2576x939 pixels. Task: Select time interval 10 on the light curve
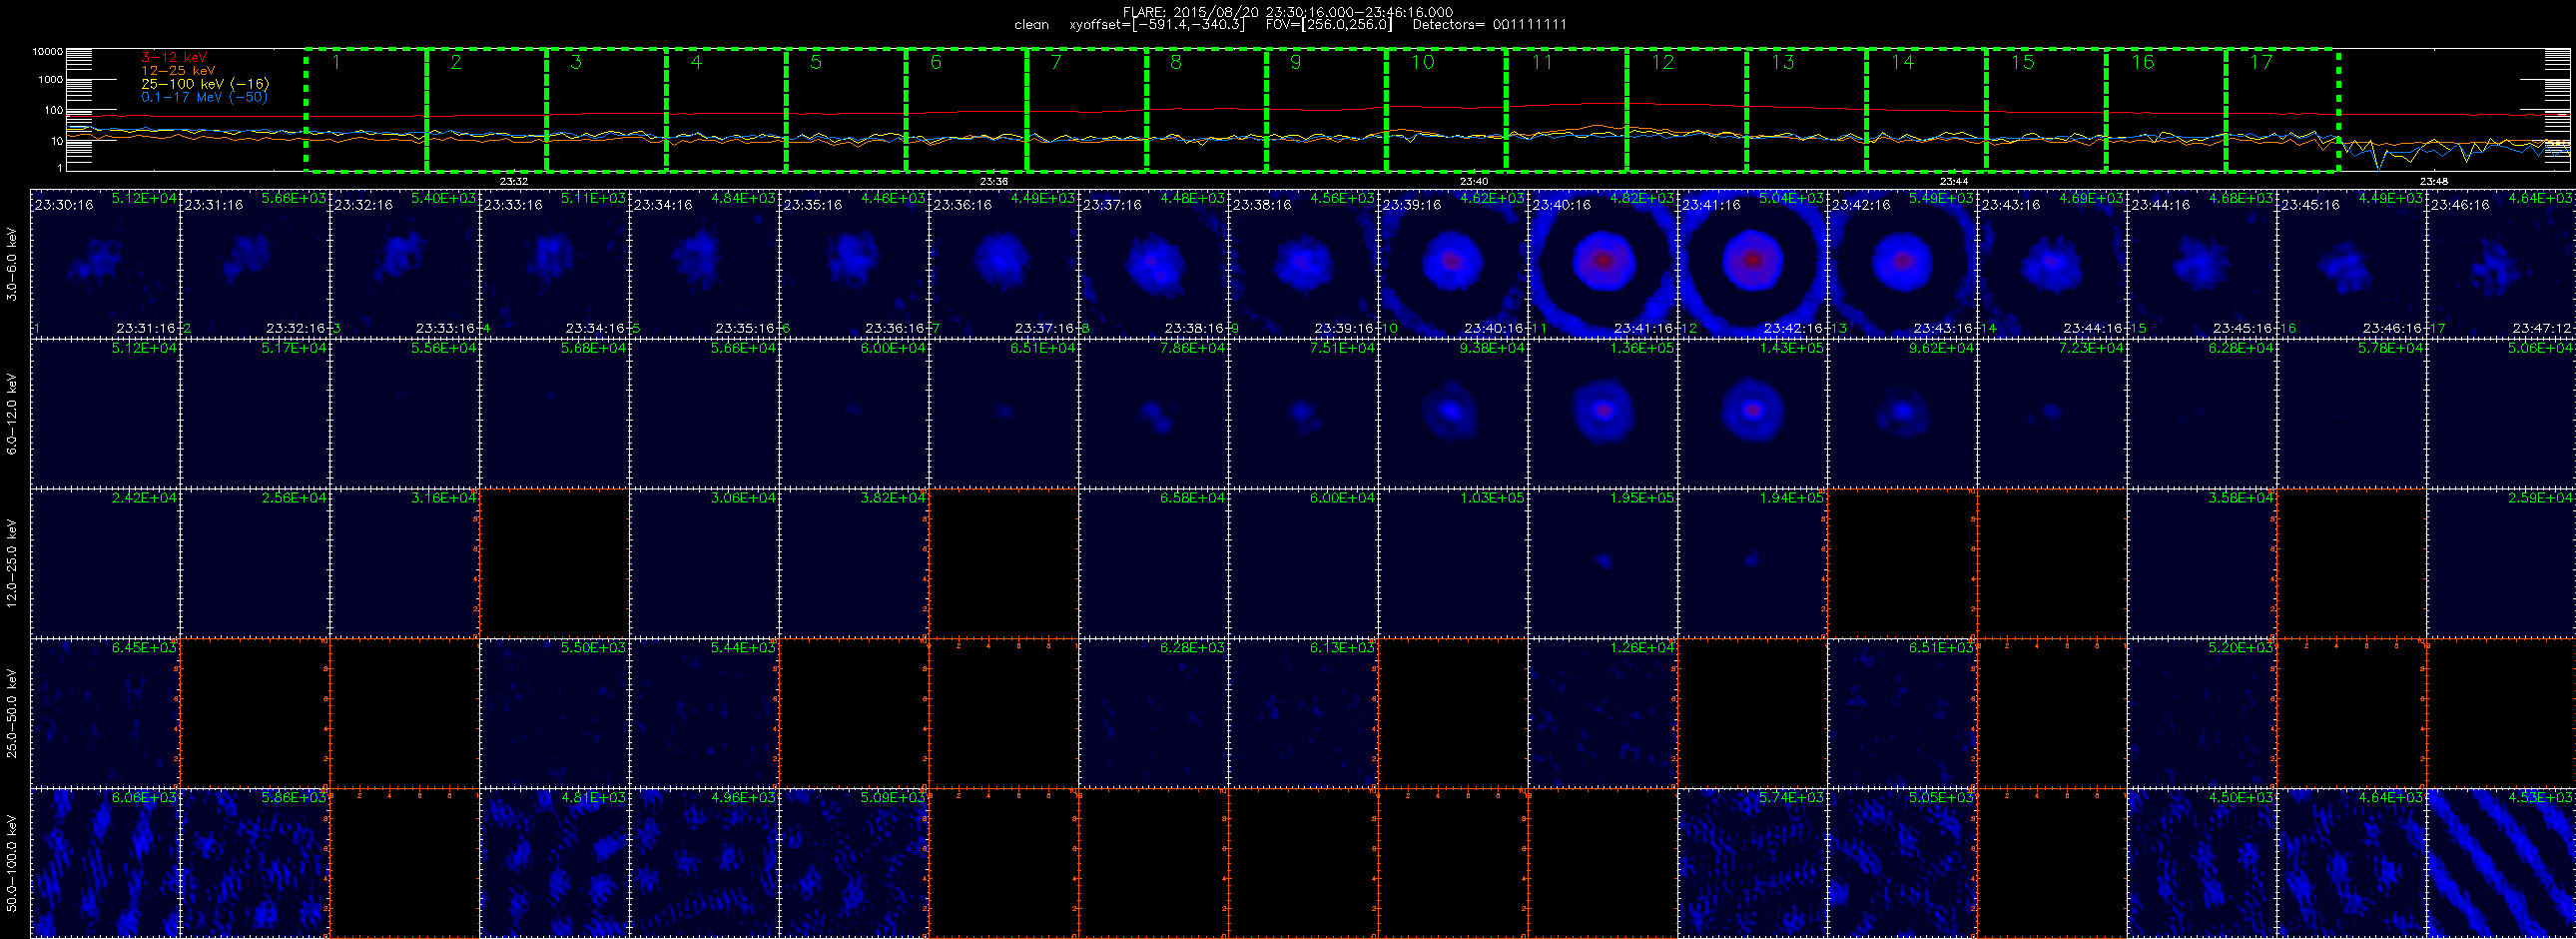1446,110
